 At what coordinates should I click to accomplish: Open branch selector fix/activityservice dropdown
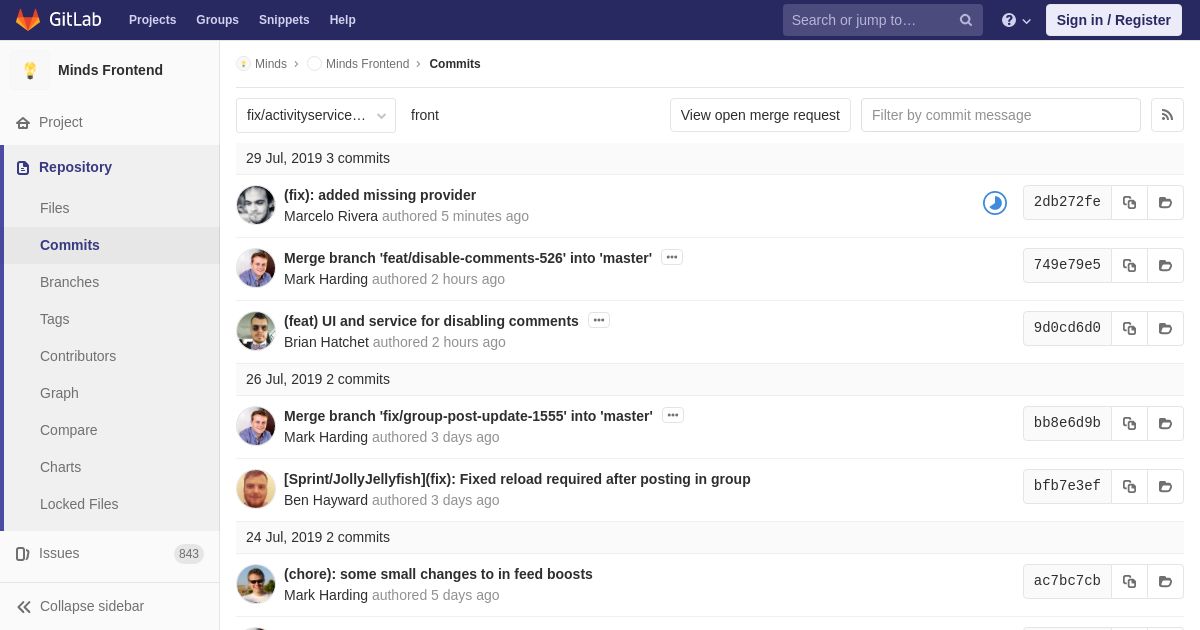tap(316, 115)
